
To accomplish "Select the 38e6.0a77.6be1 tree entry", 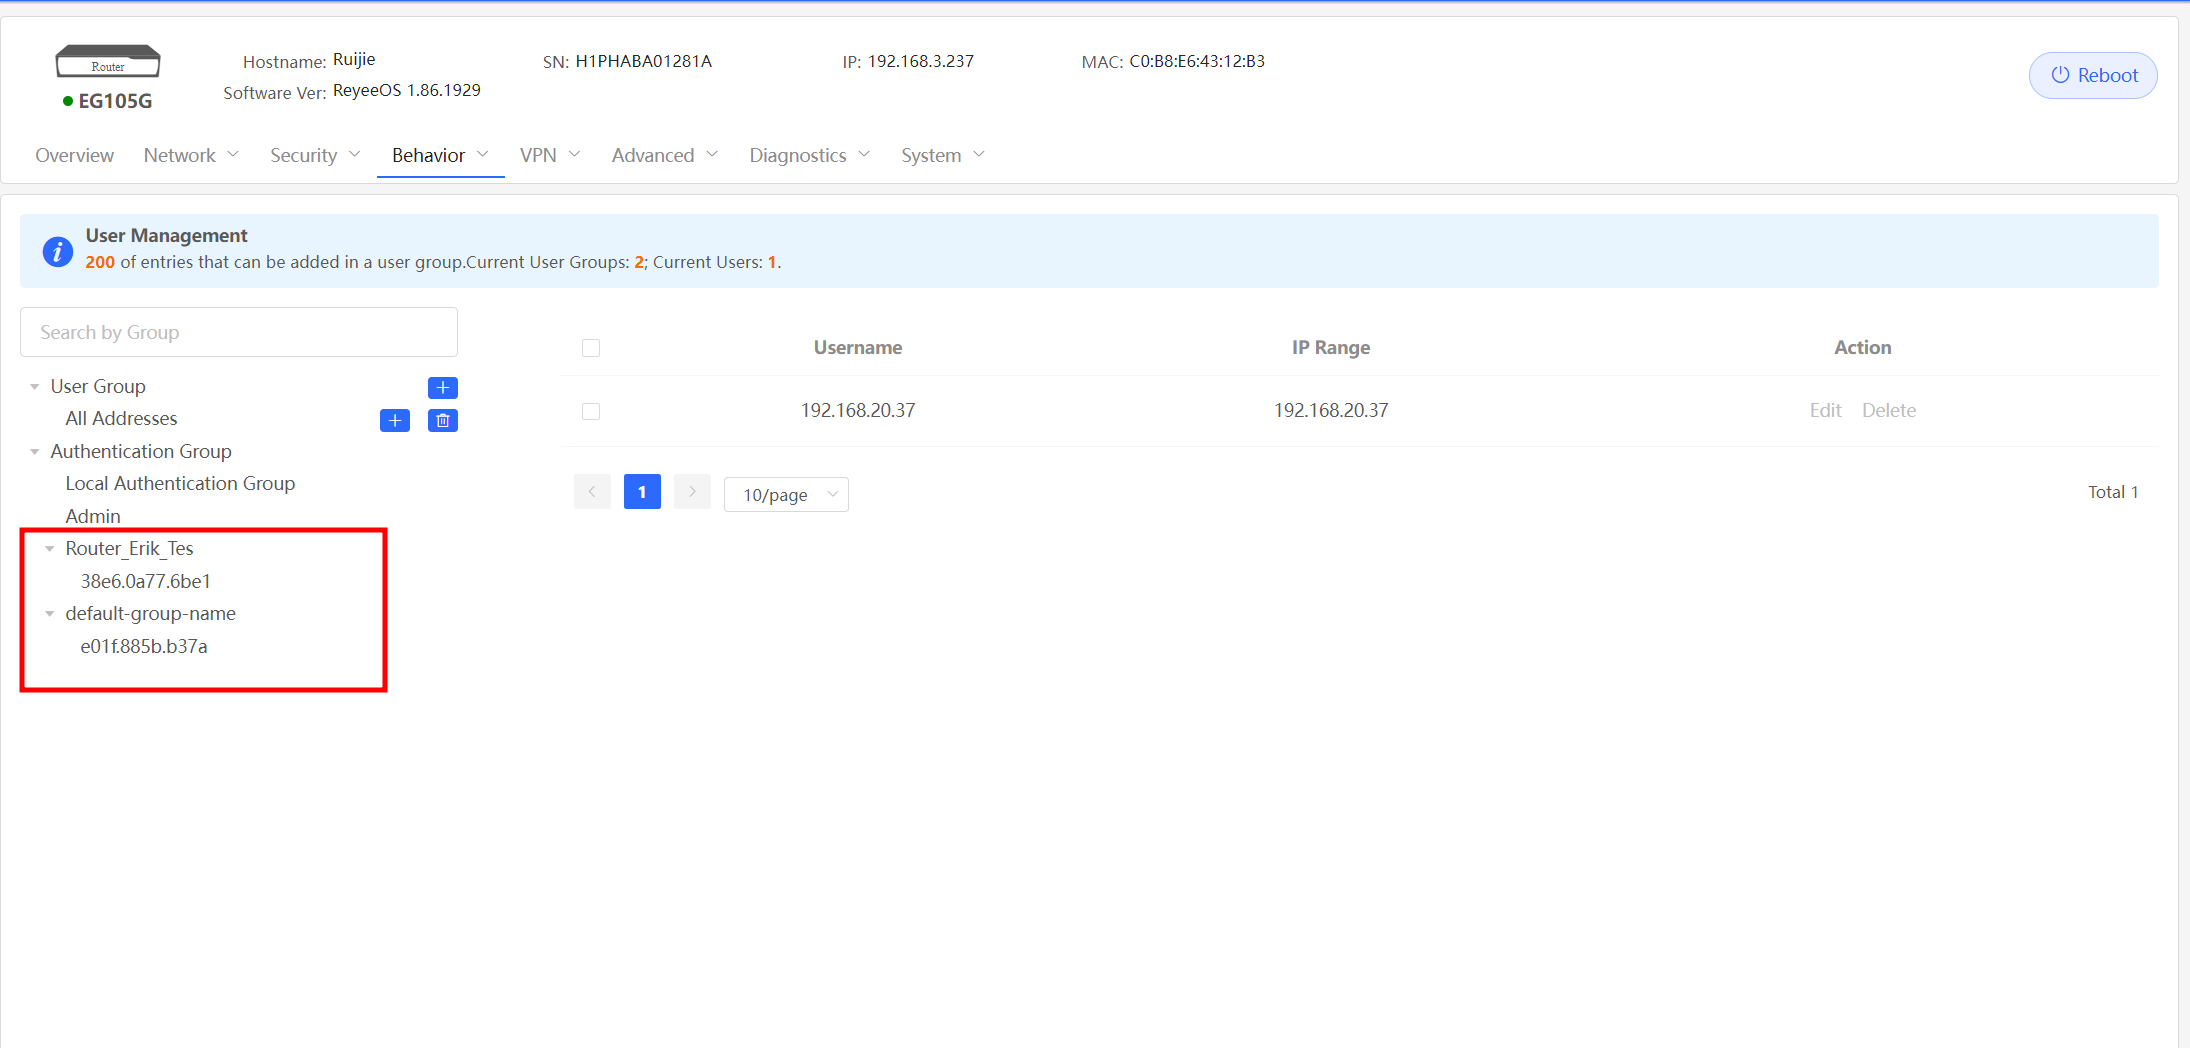I will pyautogui.click(x=146, y=581).
